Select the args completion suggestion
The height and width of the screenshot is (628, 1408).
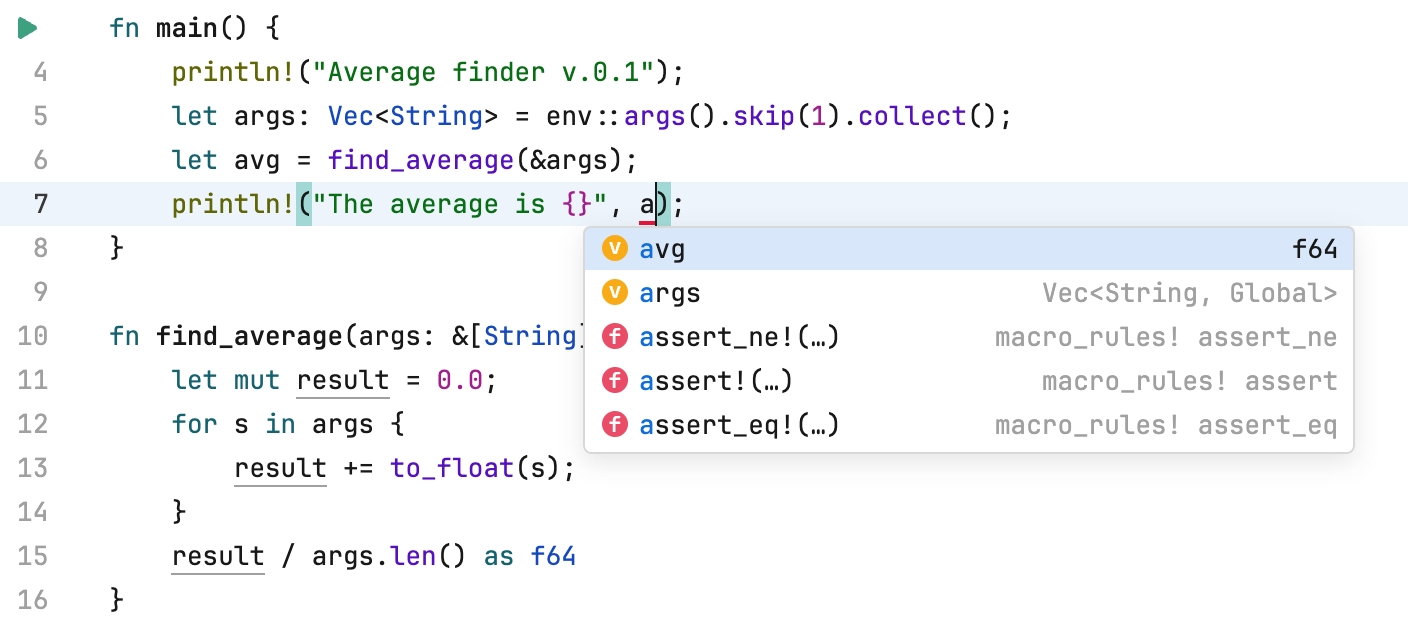671,293
